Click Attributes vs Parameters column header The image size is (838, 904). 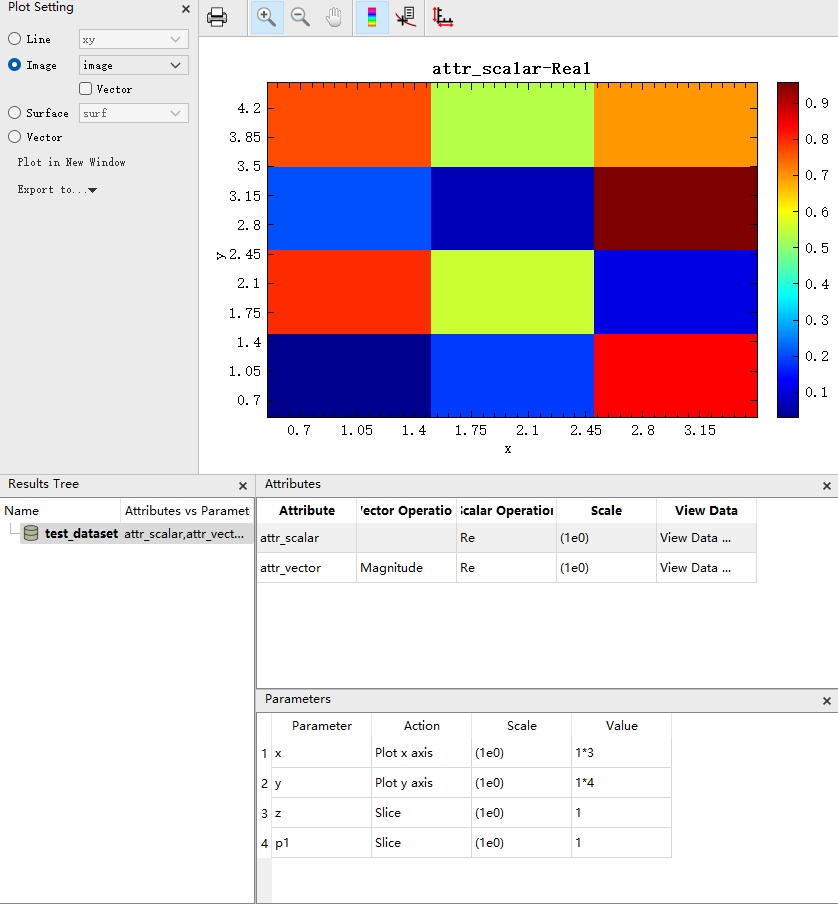tap(187, 511)
